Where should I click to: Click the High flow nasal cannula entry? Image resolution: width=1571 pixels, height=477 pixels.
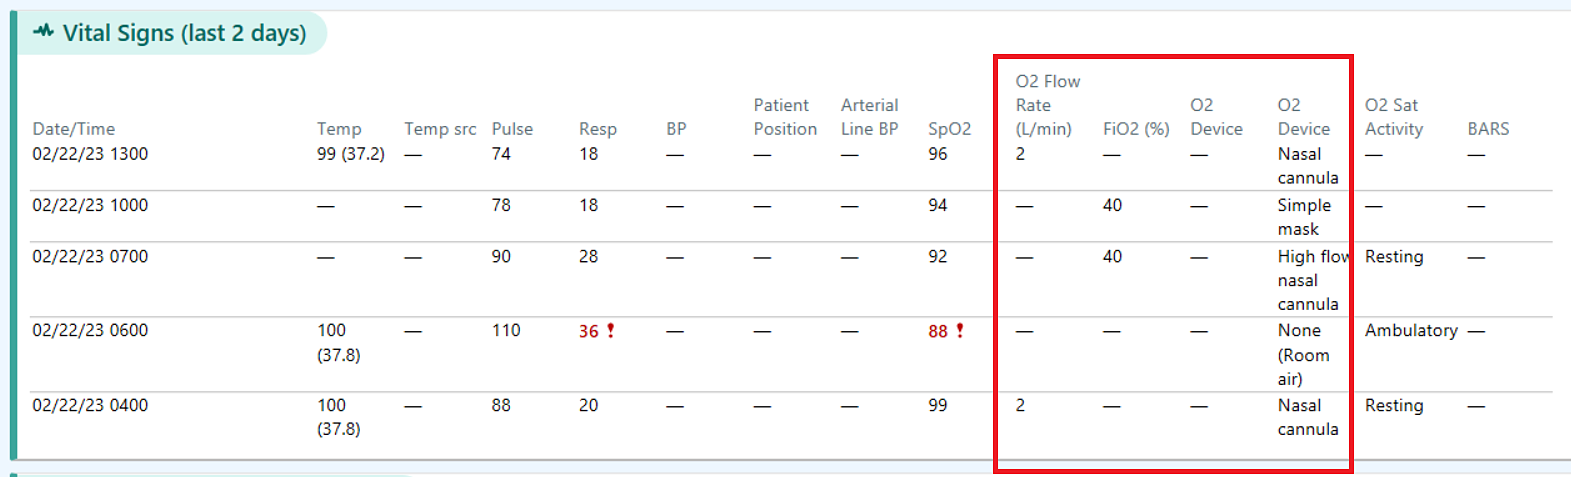click(x=1310, y=280)
